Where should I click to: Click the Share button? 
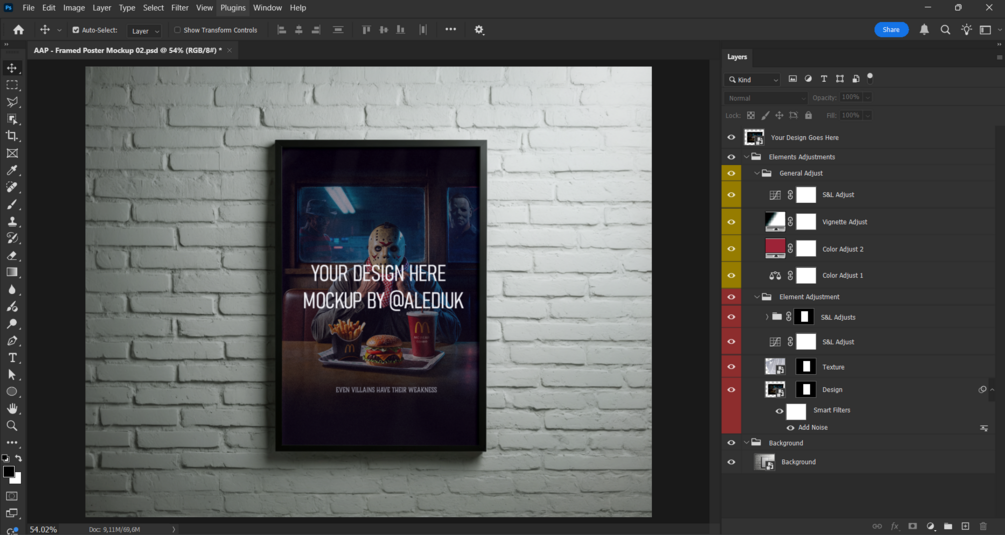pyautogui.click(x=891, y=29)
